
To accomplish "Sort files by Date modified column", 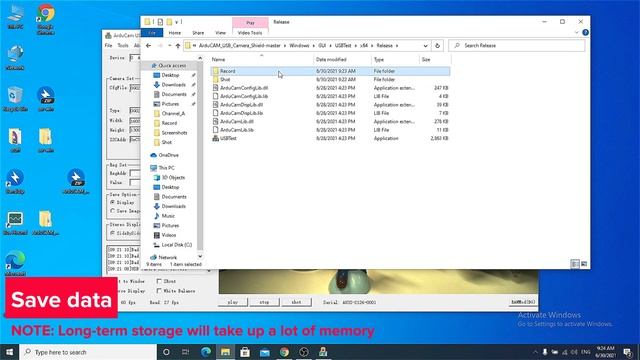I will click(342, 60).
